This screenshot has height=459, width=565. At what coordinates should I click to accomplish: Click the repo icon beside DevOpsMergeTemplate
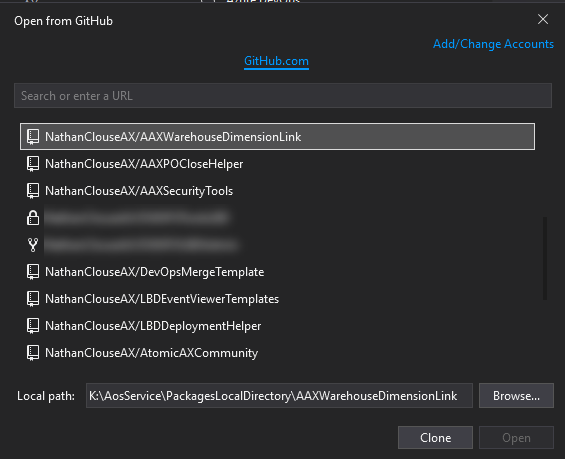click(33, 272)
